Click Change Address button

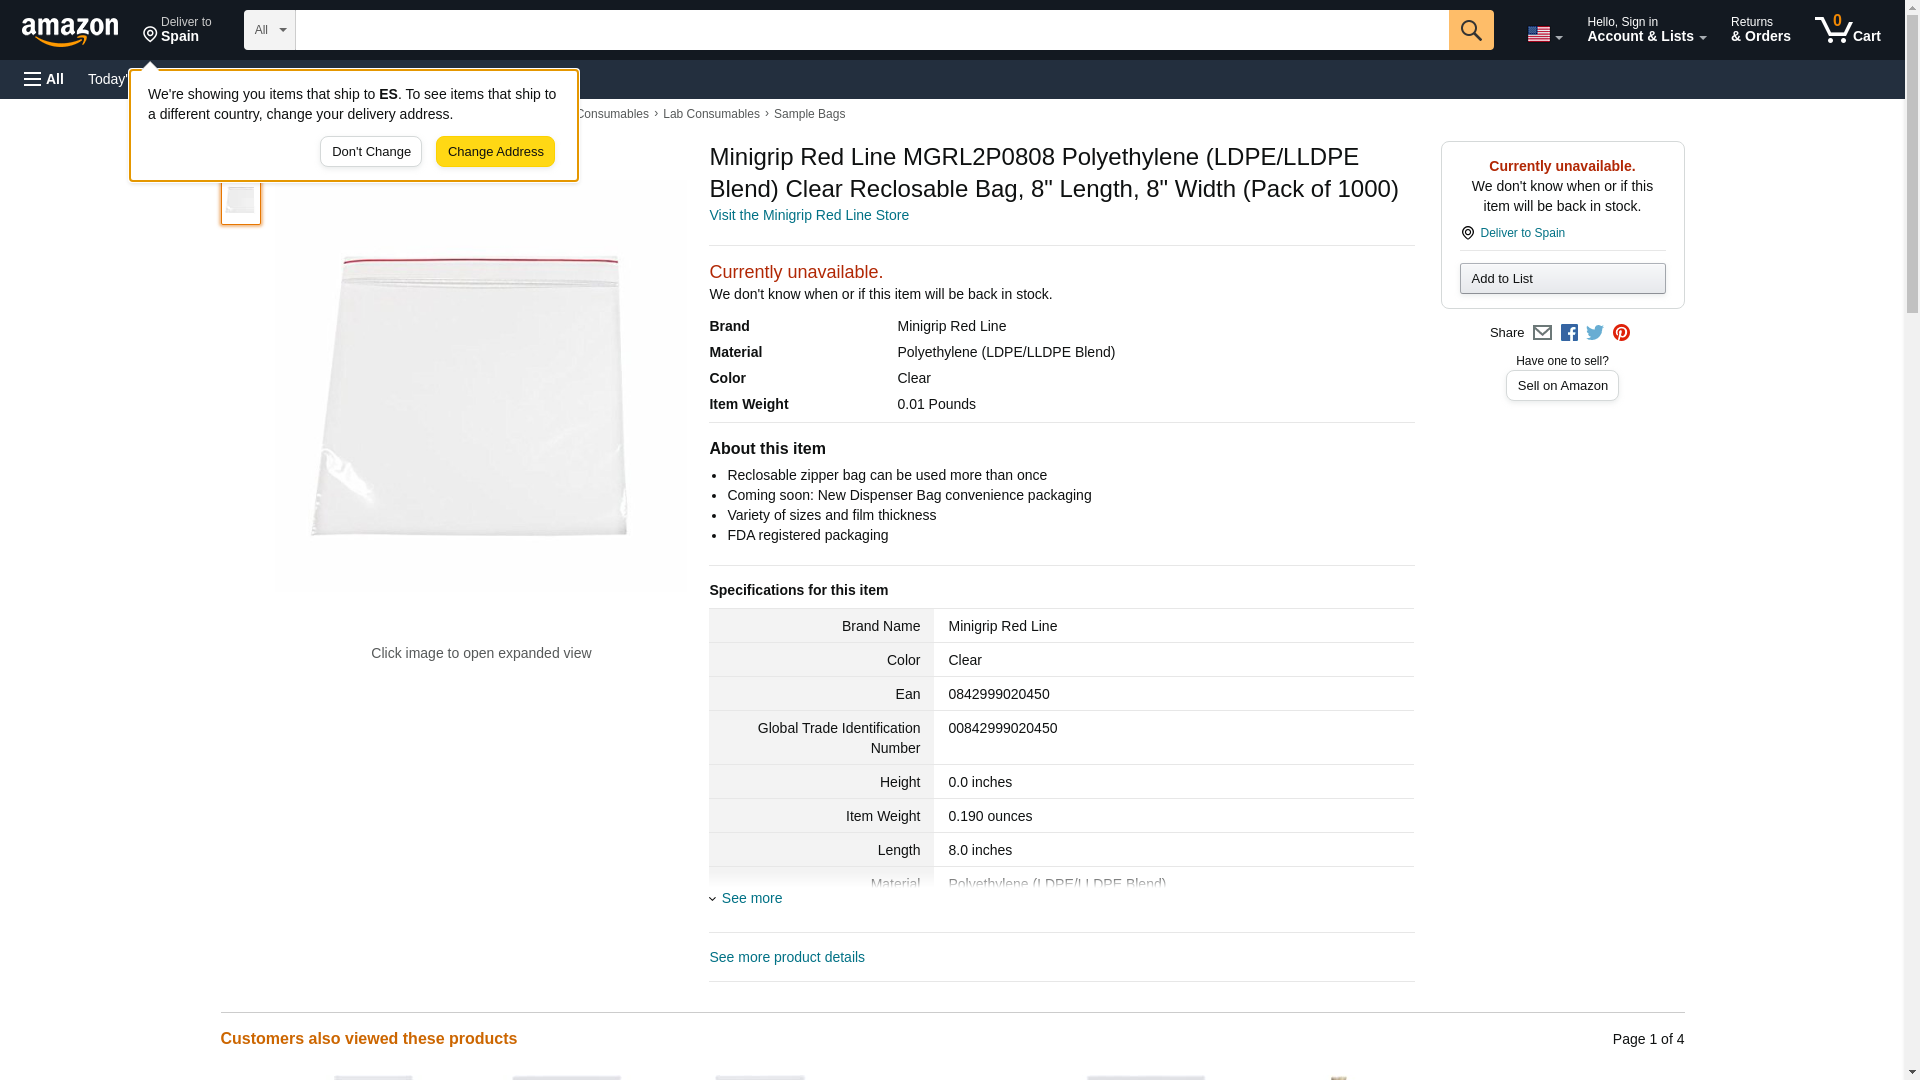point(495,152)
